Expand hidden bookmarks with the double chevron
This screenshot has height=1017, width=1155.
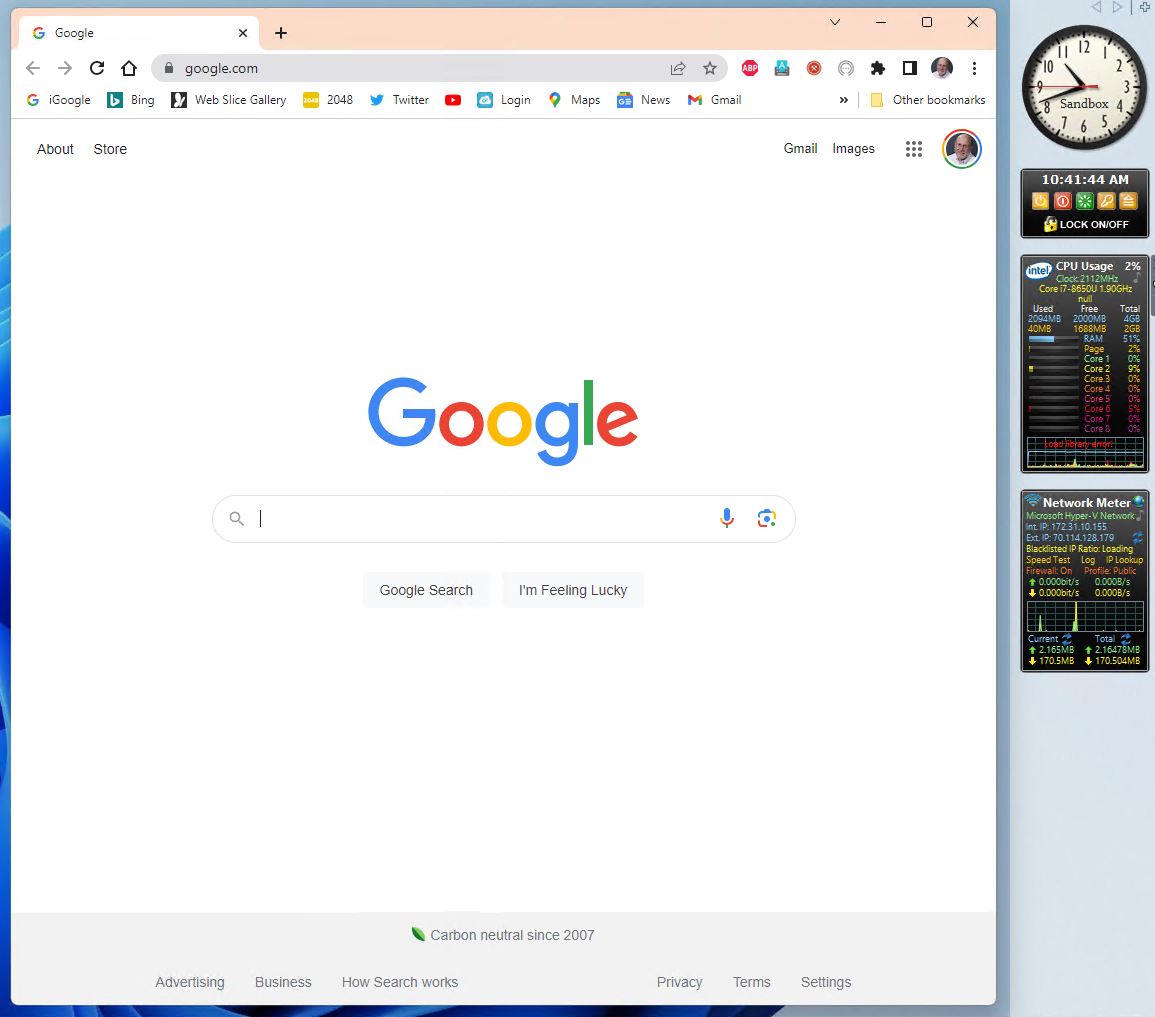(843, 100)
